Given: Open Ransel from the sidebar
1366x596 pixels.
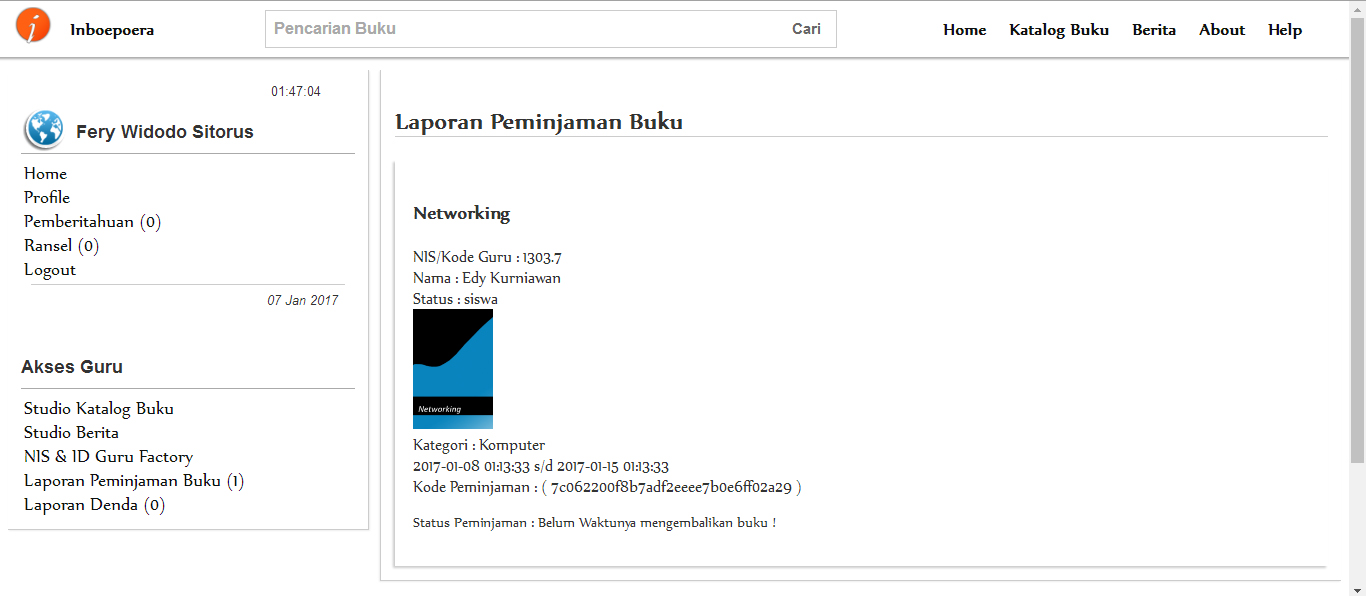Looking at the screenshot, I should [x=61, y=245].
